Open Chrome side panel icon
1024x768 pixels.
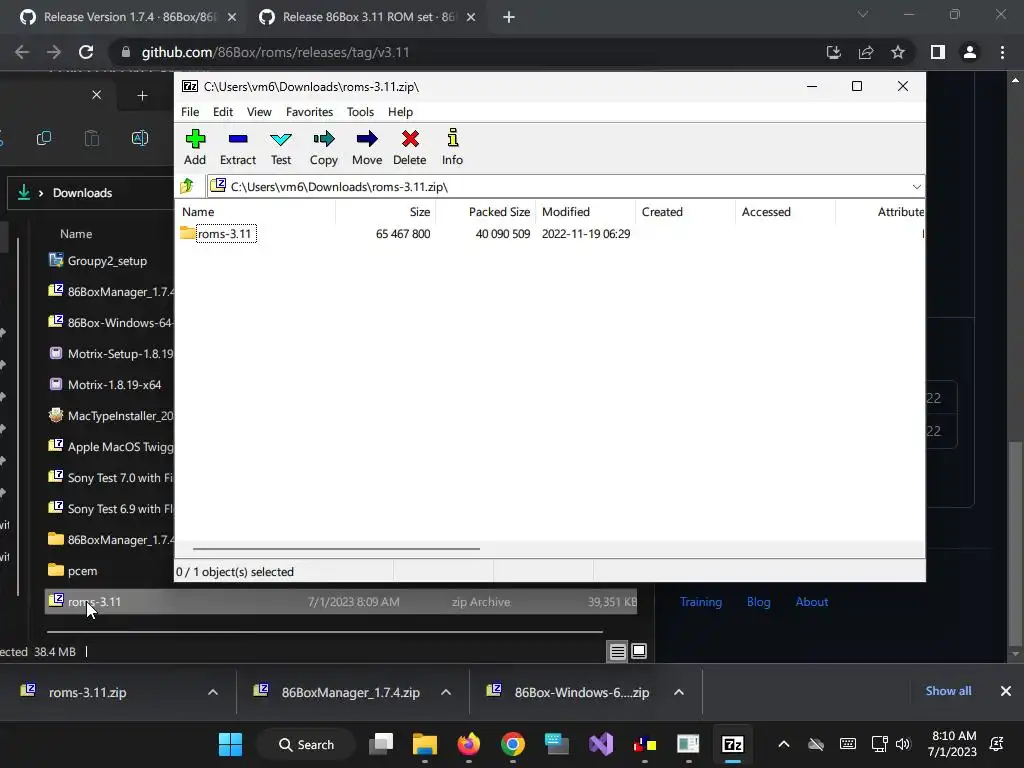(x=938, y=52)
